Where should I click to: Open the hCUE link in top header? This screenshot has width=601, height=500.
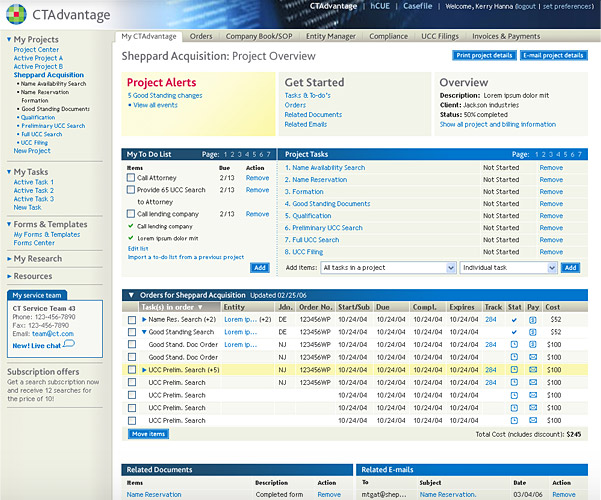380,6
